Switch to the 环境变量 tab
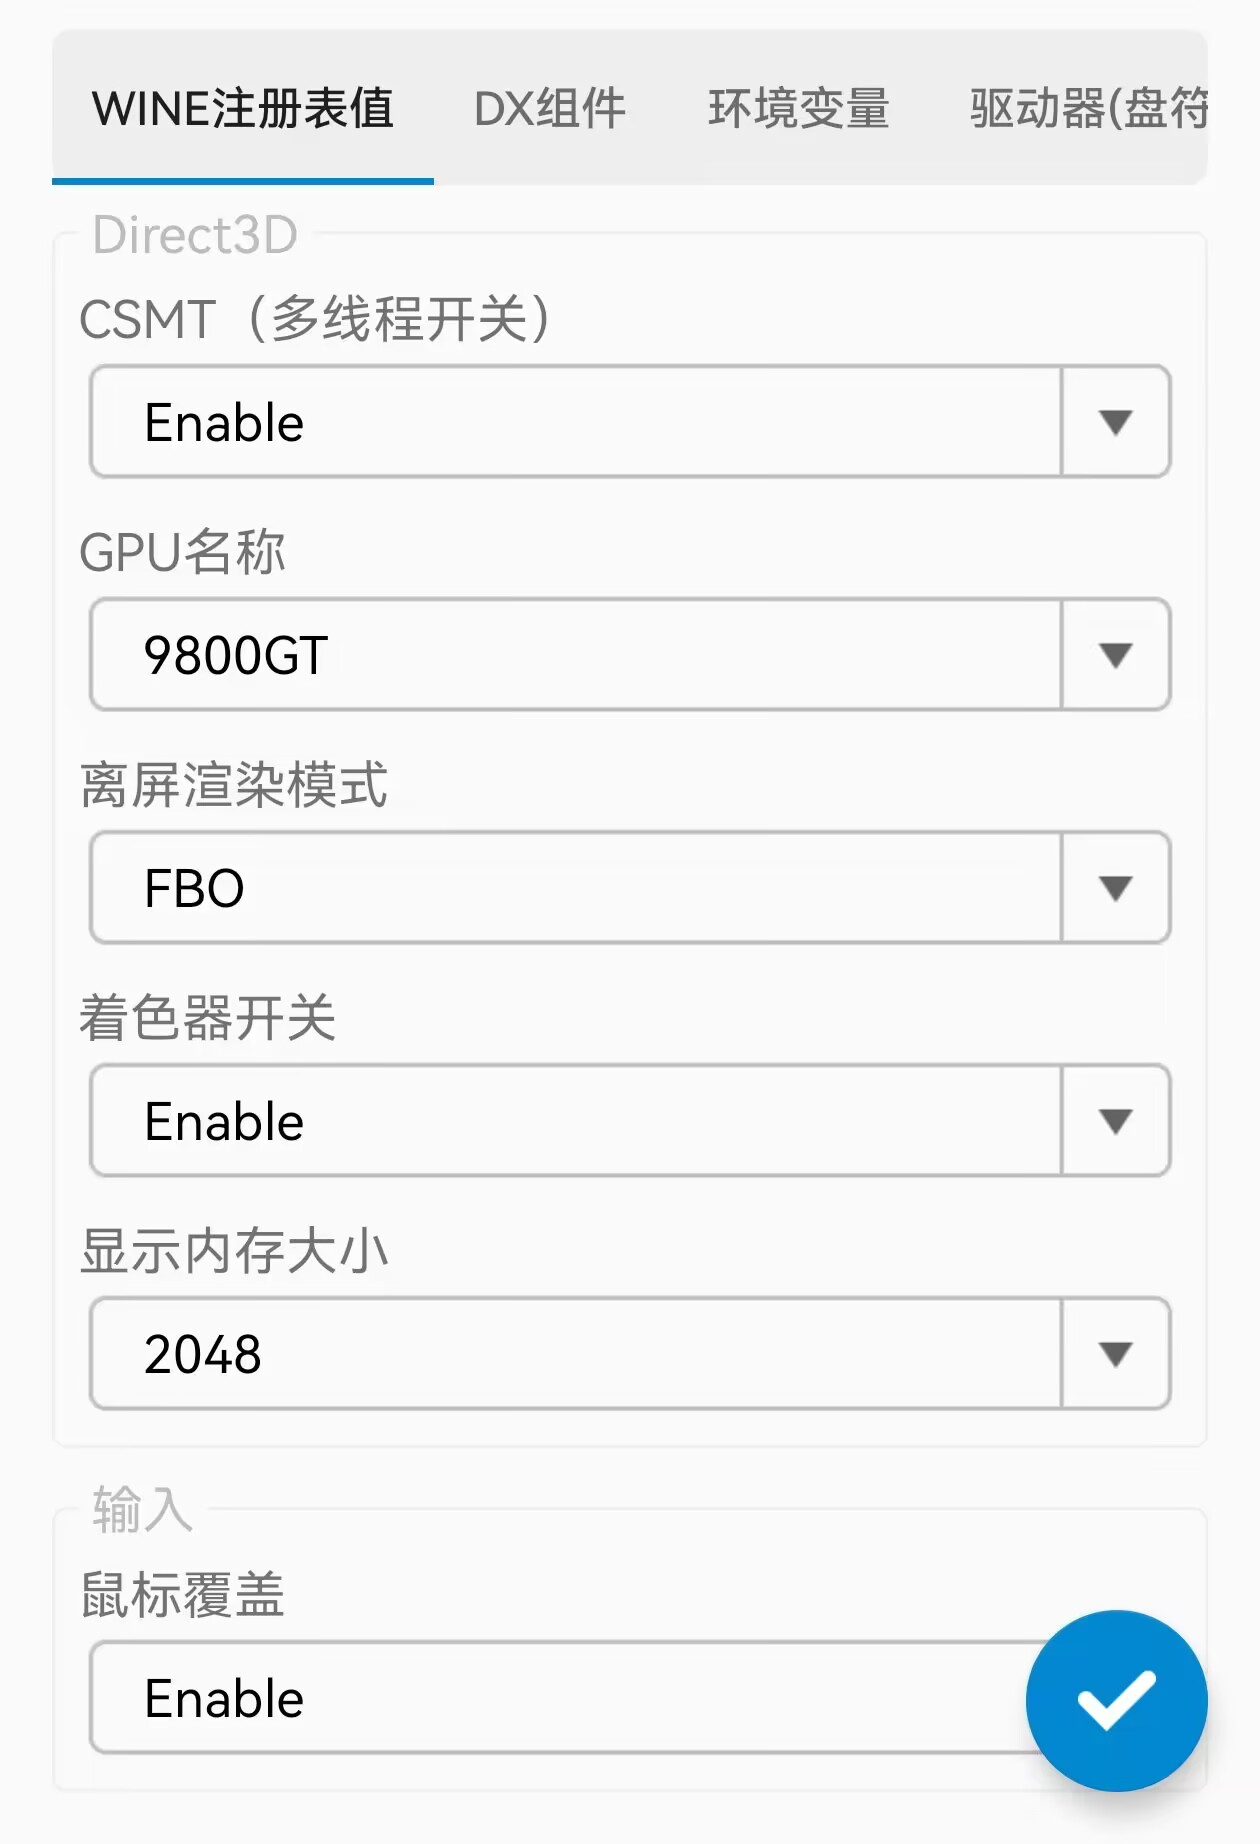The height and width of the screenshot is (1844, 1260). tap(799, 108)
